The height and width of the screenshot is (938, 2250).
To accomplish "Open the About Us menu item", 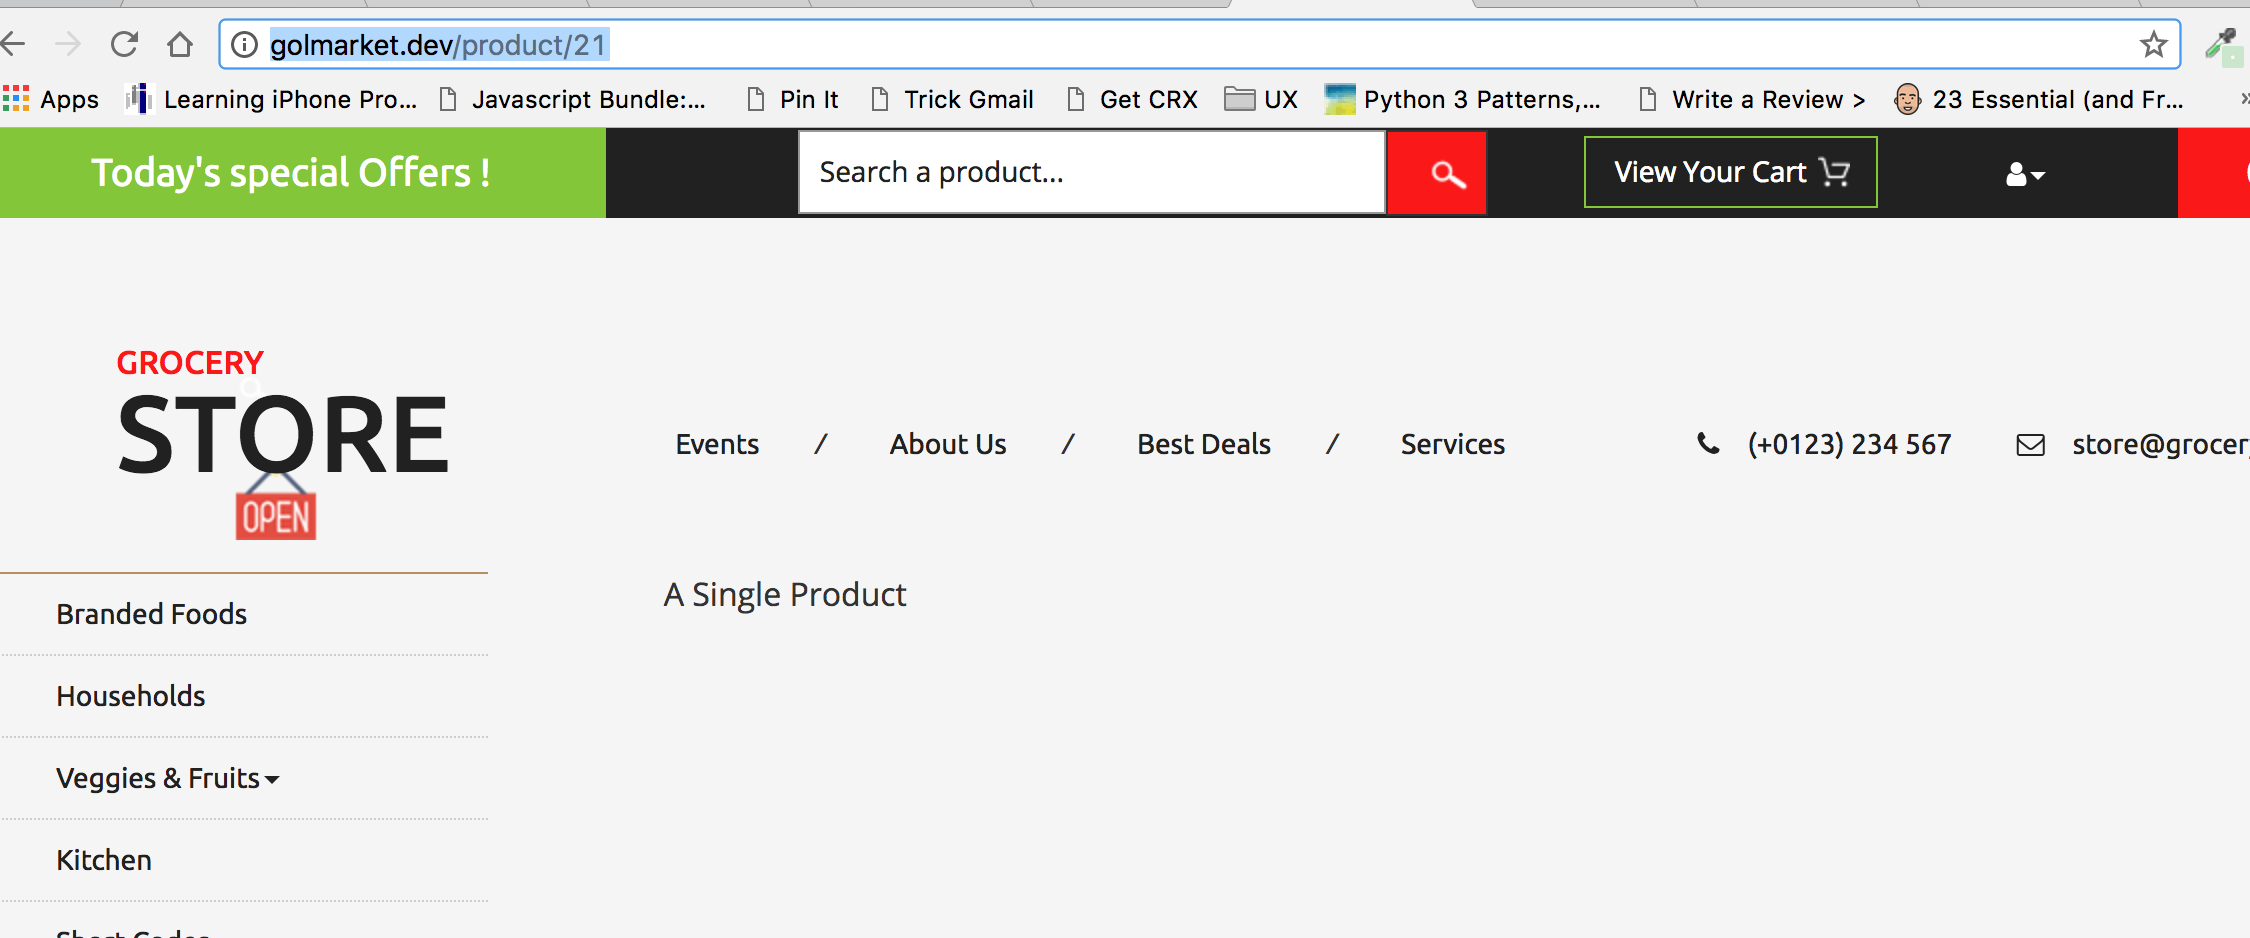I will tap(948, 444).
